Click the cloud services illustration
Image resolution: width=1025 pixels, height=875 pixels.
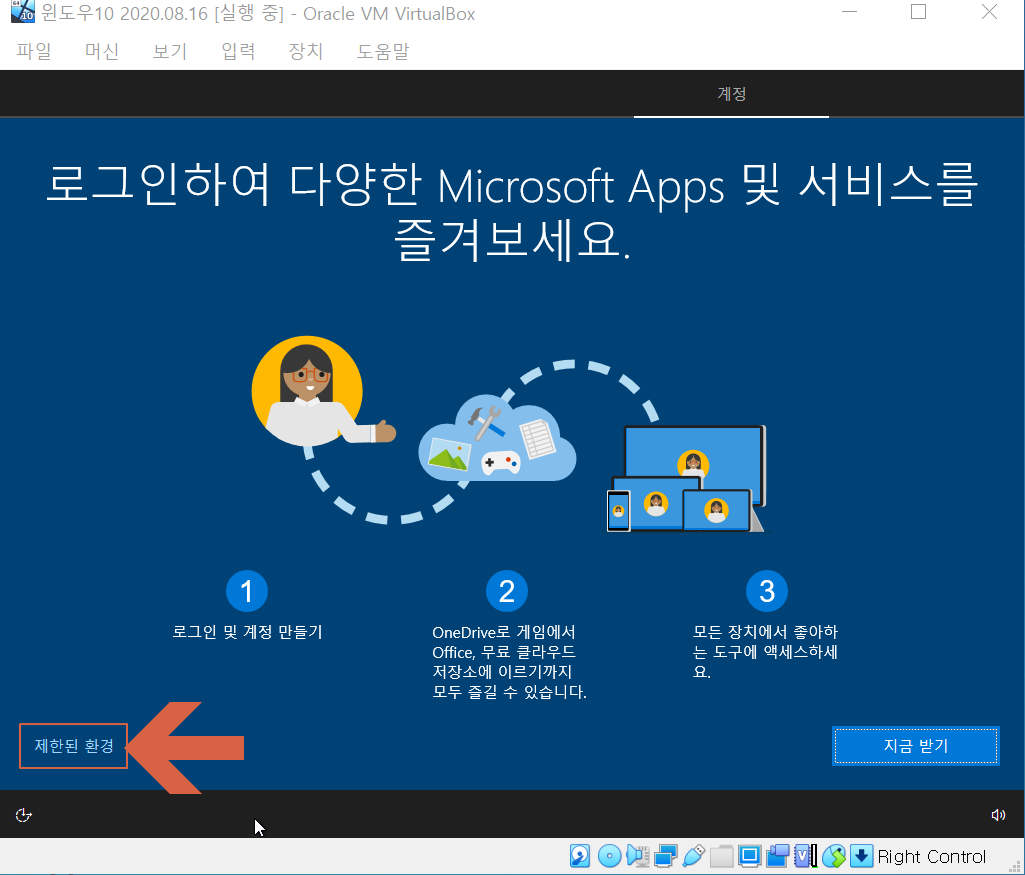pyautogui.click(x=497, y=439)
